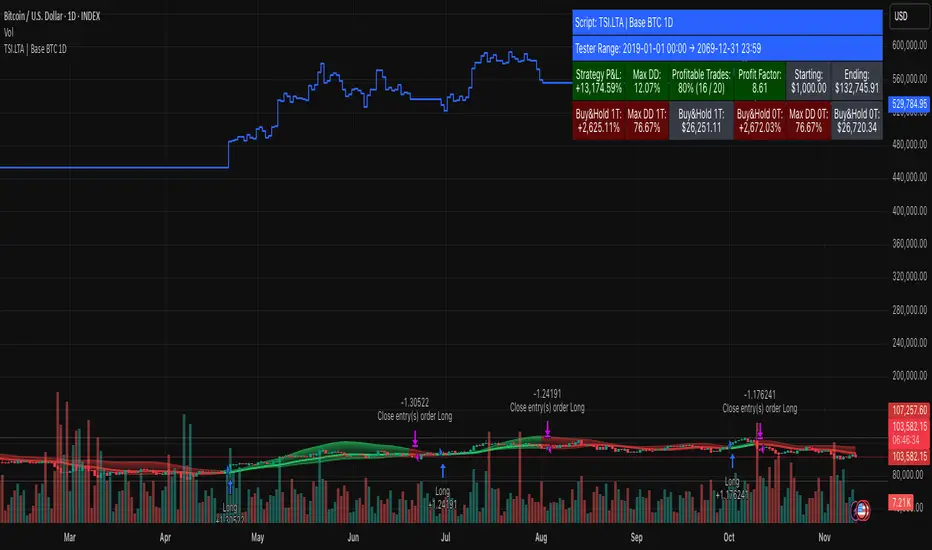This screenshot has width=932, height=550.
Task: Click the Buy&Hold 0T +2,672.03% cell
Action: 760,121
